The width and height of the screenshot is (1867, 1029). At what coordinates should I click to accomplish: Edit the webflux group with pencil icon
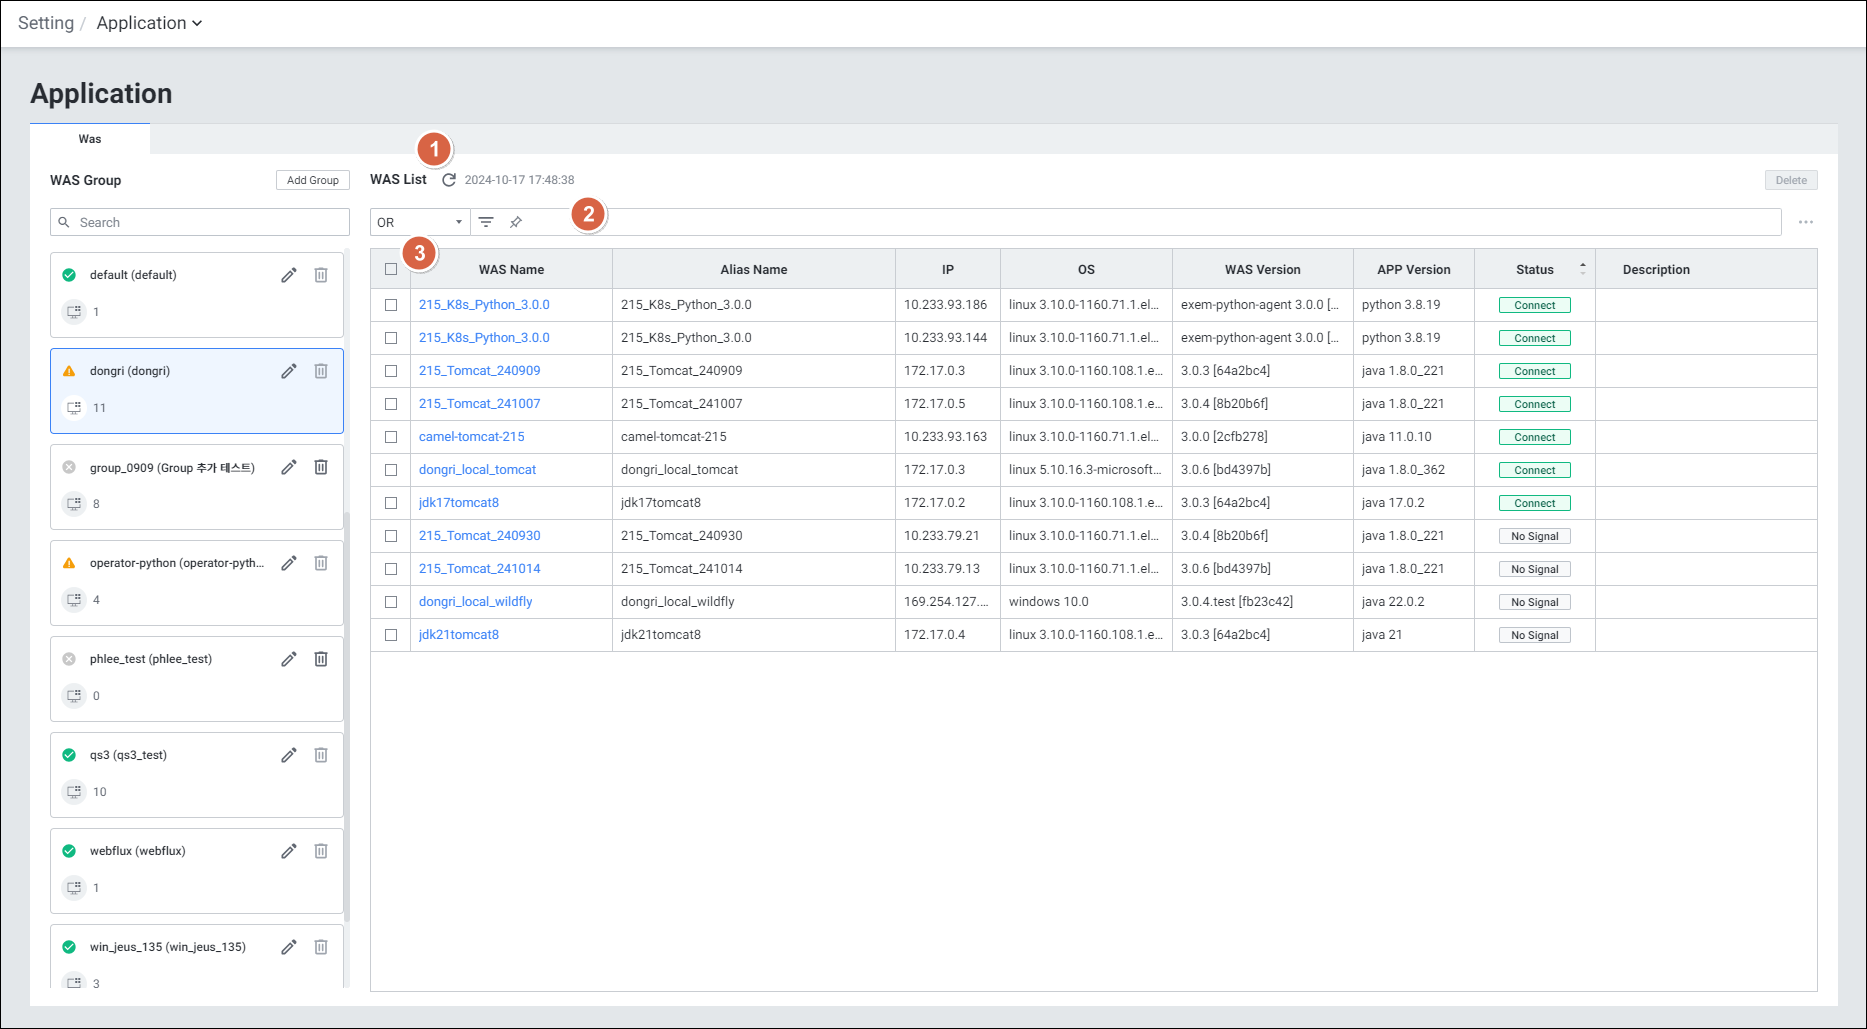(x=289, y=851)
